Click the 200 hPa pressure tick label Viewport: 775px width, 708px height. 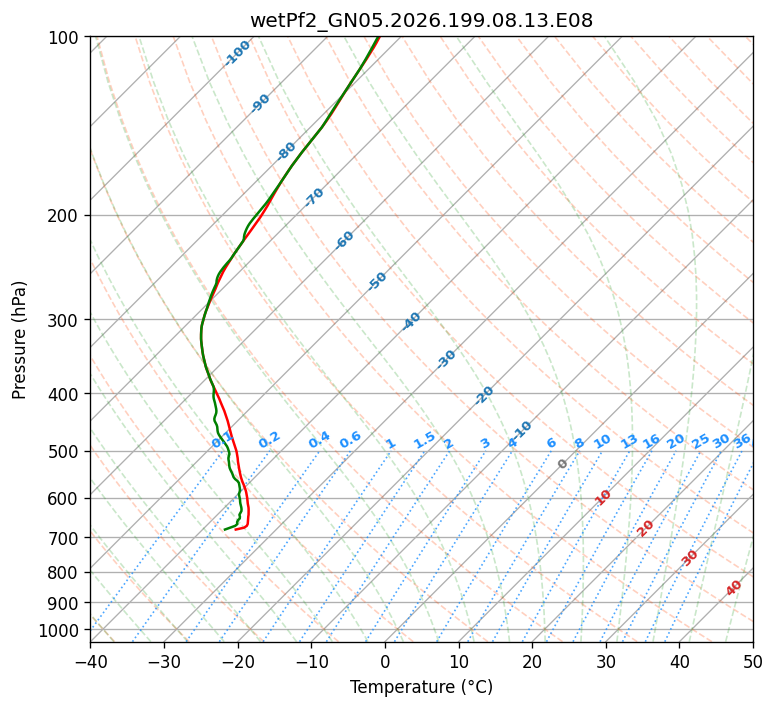tap(65, 217)
